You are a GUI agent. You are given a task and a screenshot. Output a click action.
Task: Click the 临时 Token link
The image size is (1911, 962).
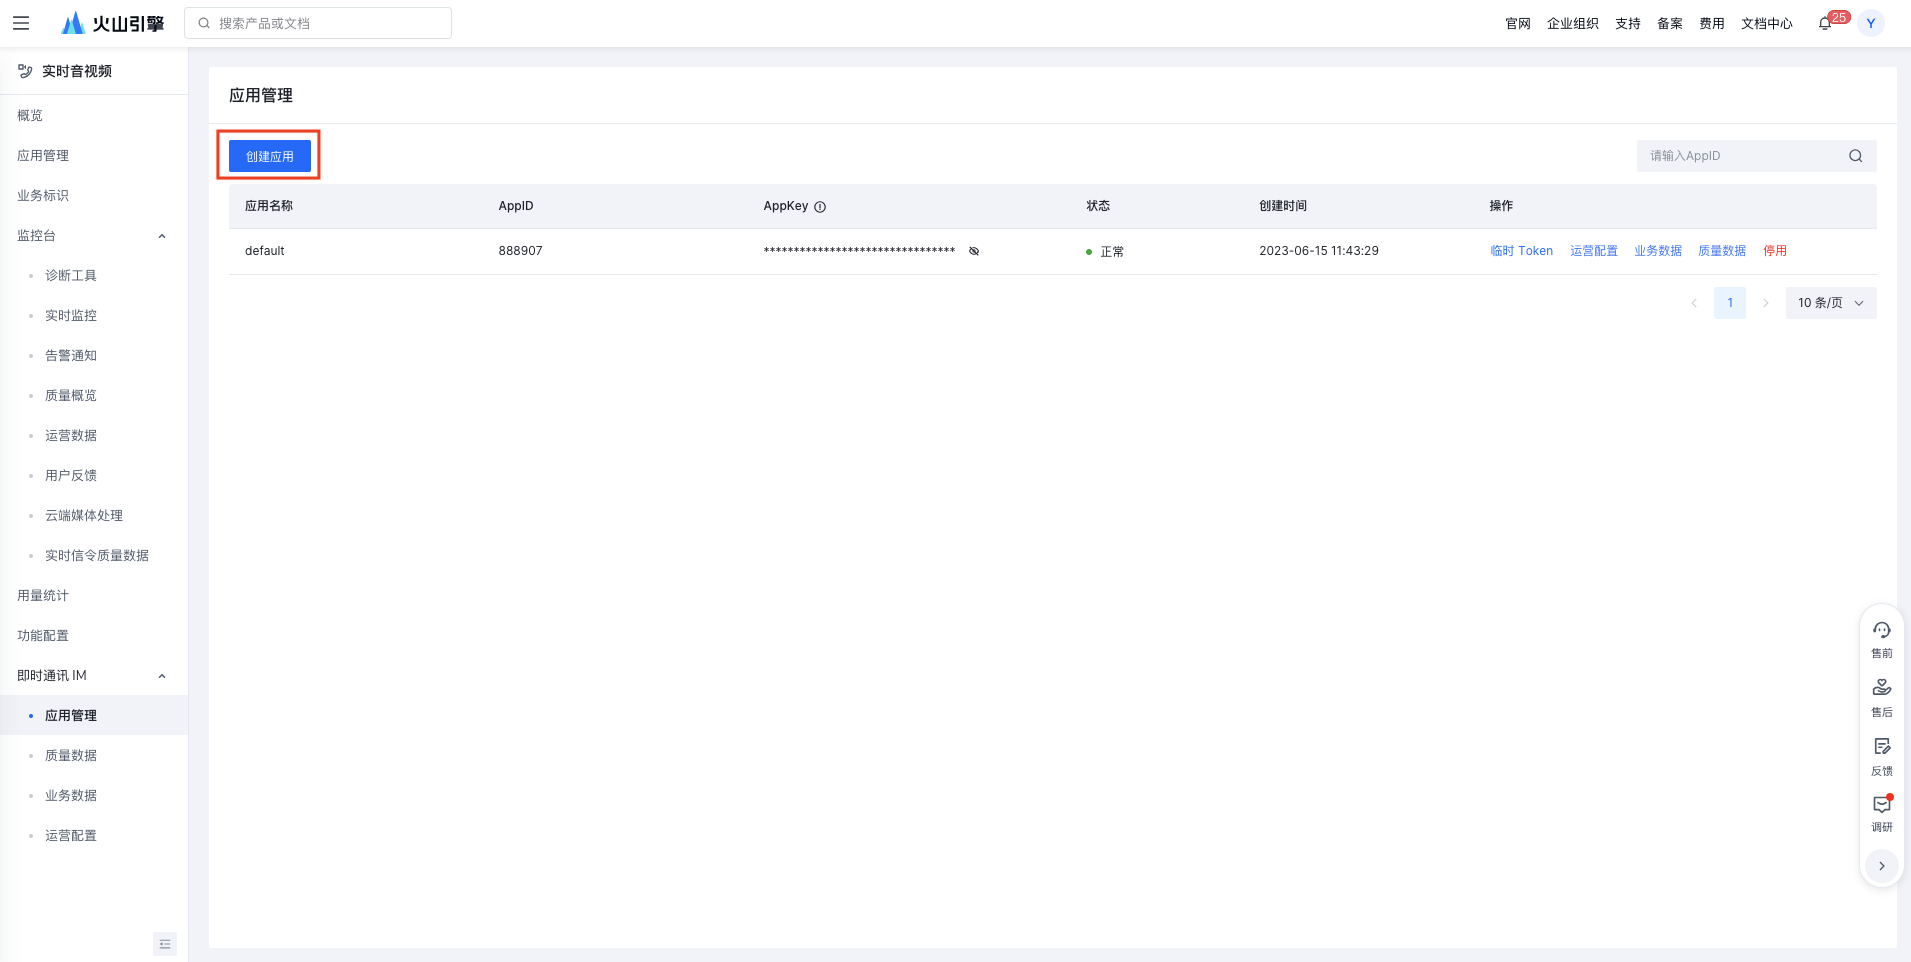click(x=1521, y=251)
